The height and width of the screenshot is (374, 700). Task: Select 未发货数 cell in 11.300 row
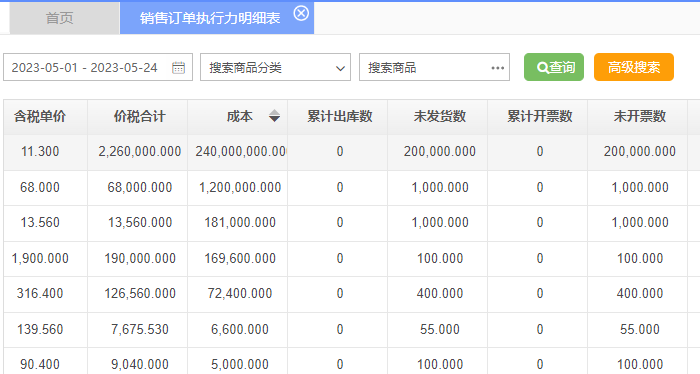[x=438, y=152]
